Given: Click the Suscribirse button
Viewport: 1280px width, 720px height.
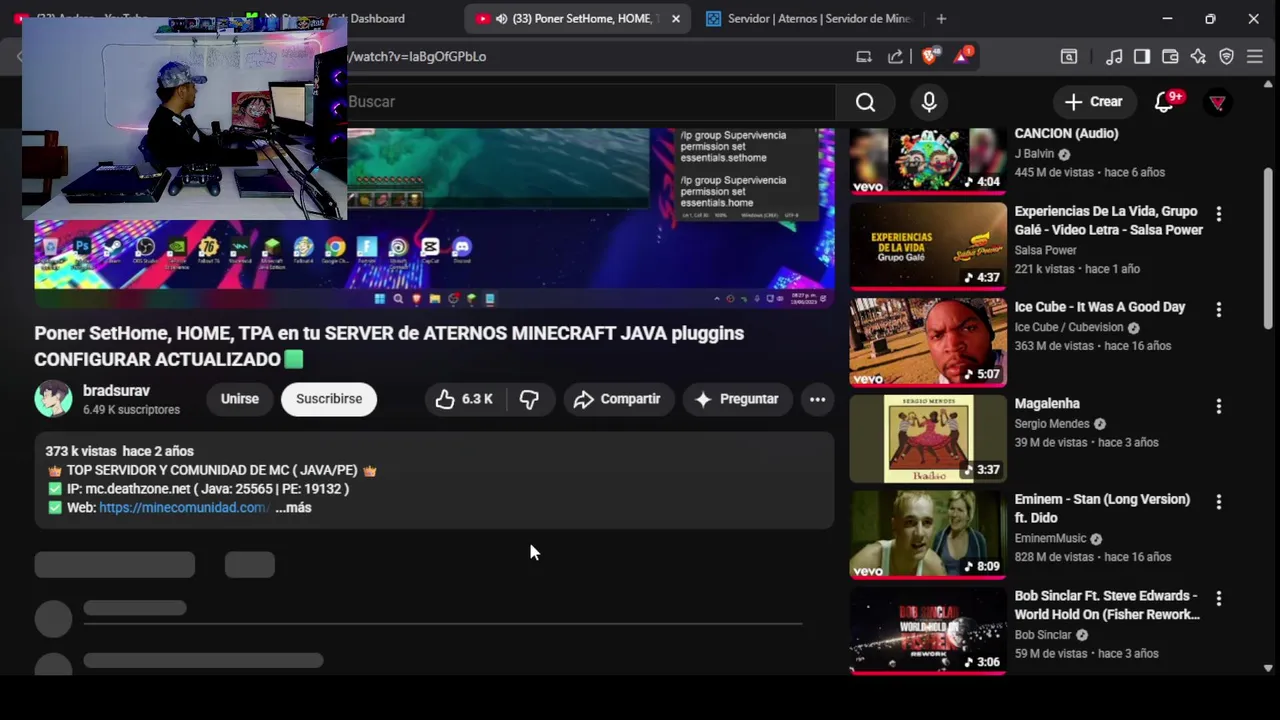Looking at the screenshot, I should 329,399.
